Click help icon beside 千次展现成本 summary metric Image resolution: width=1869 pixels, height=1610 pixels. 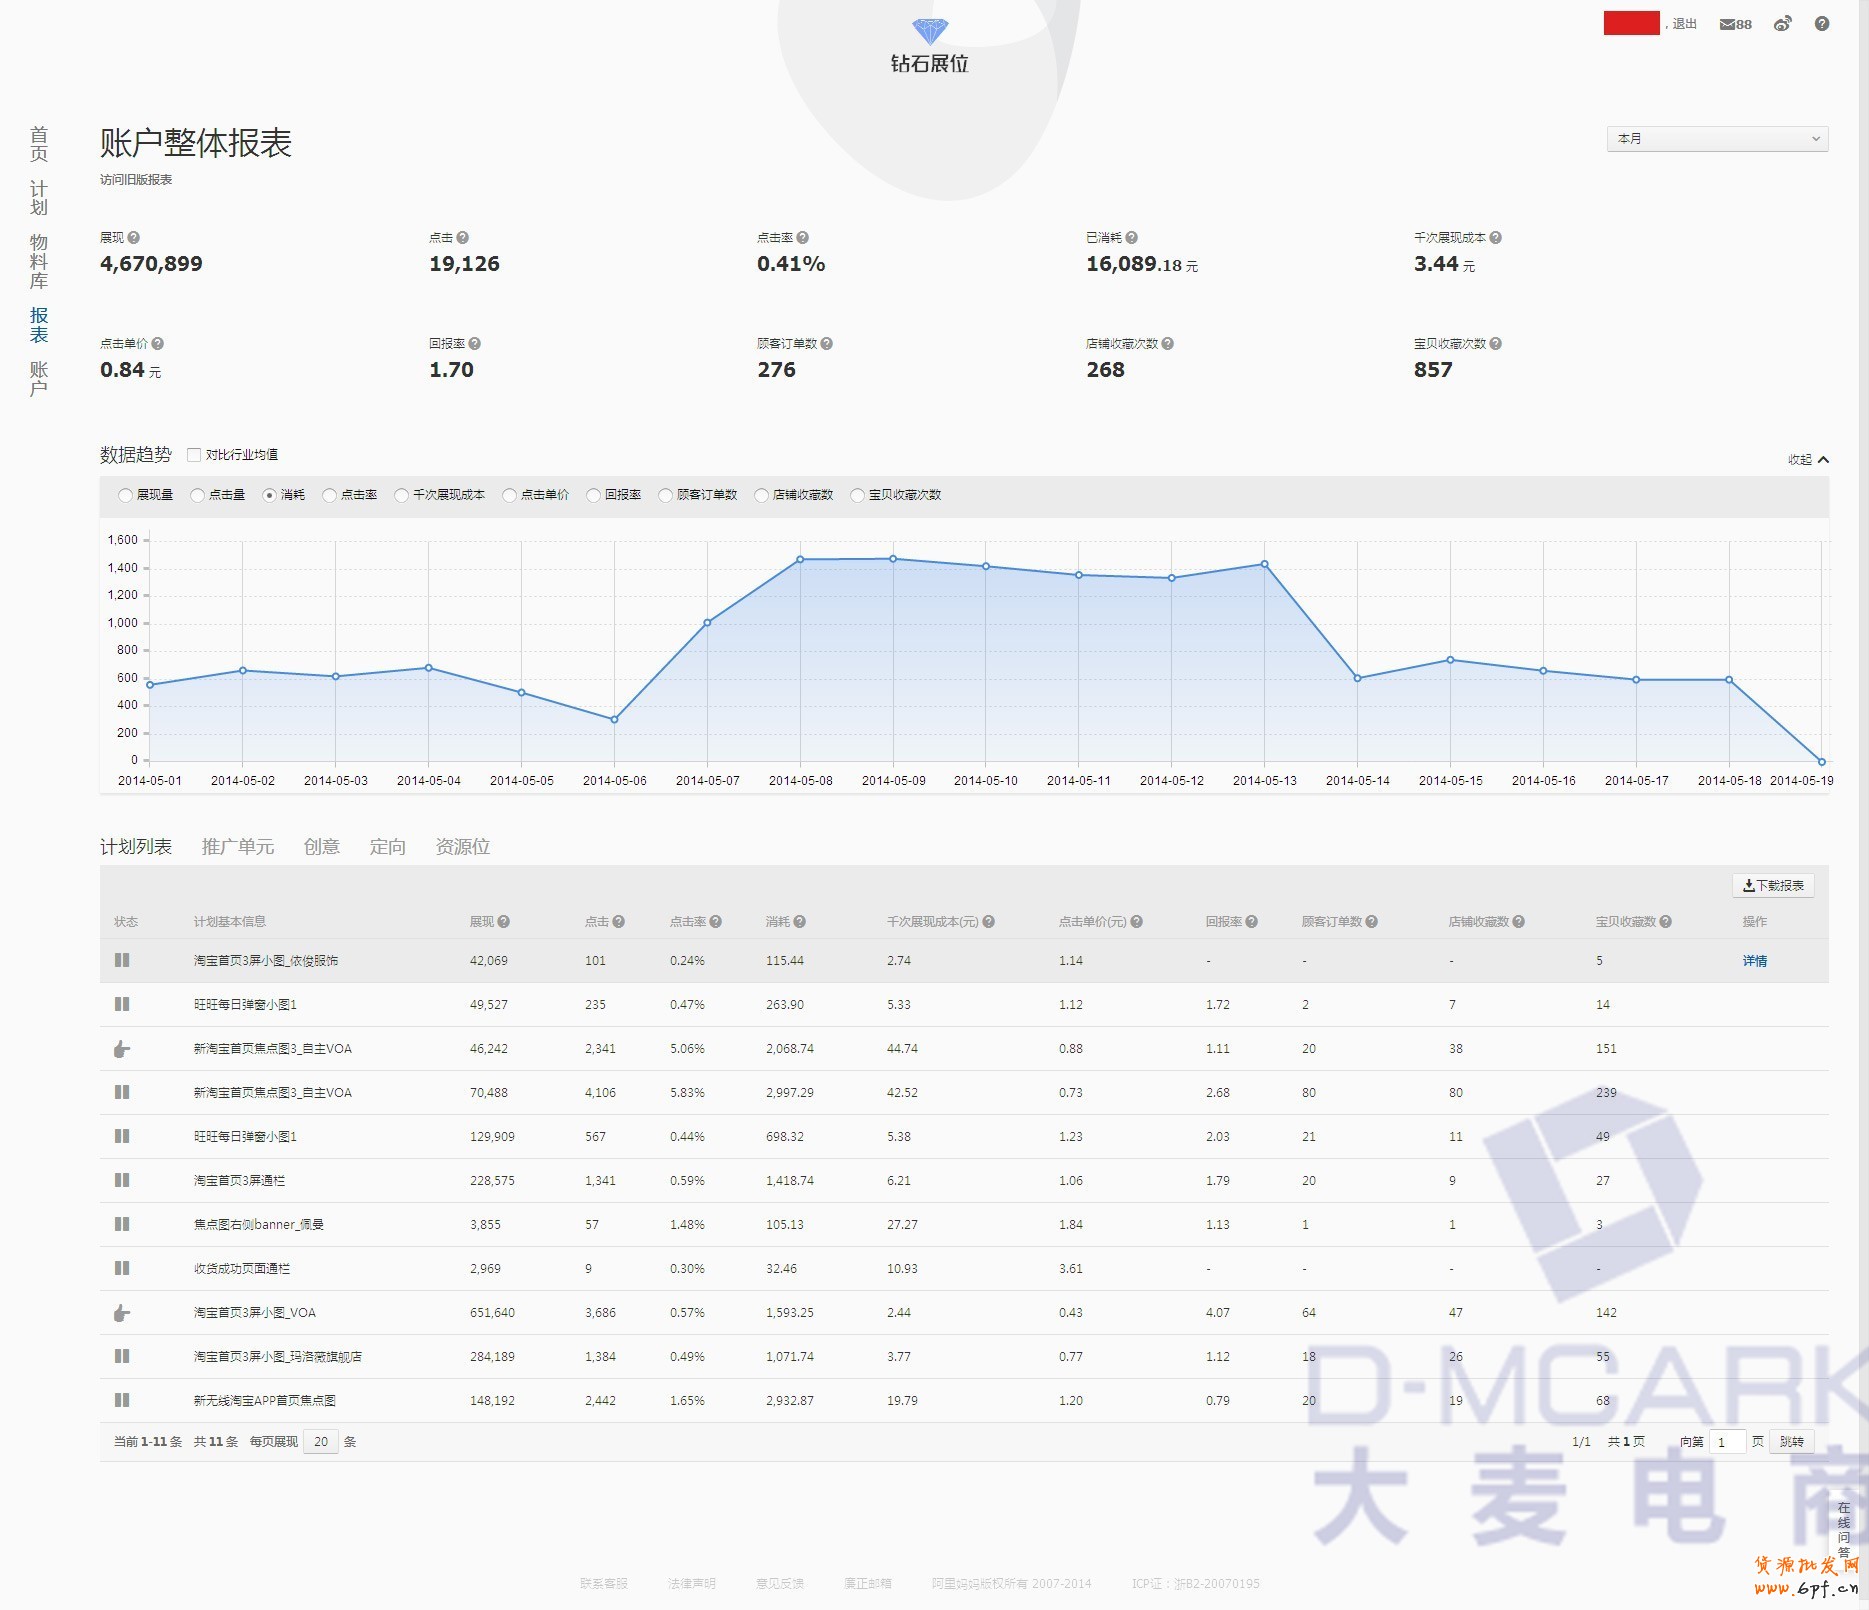pyautogui.click(x=1495, y=238)
